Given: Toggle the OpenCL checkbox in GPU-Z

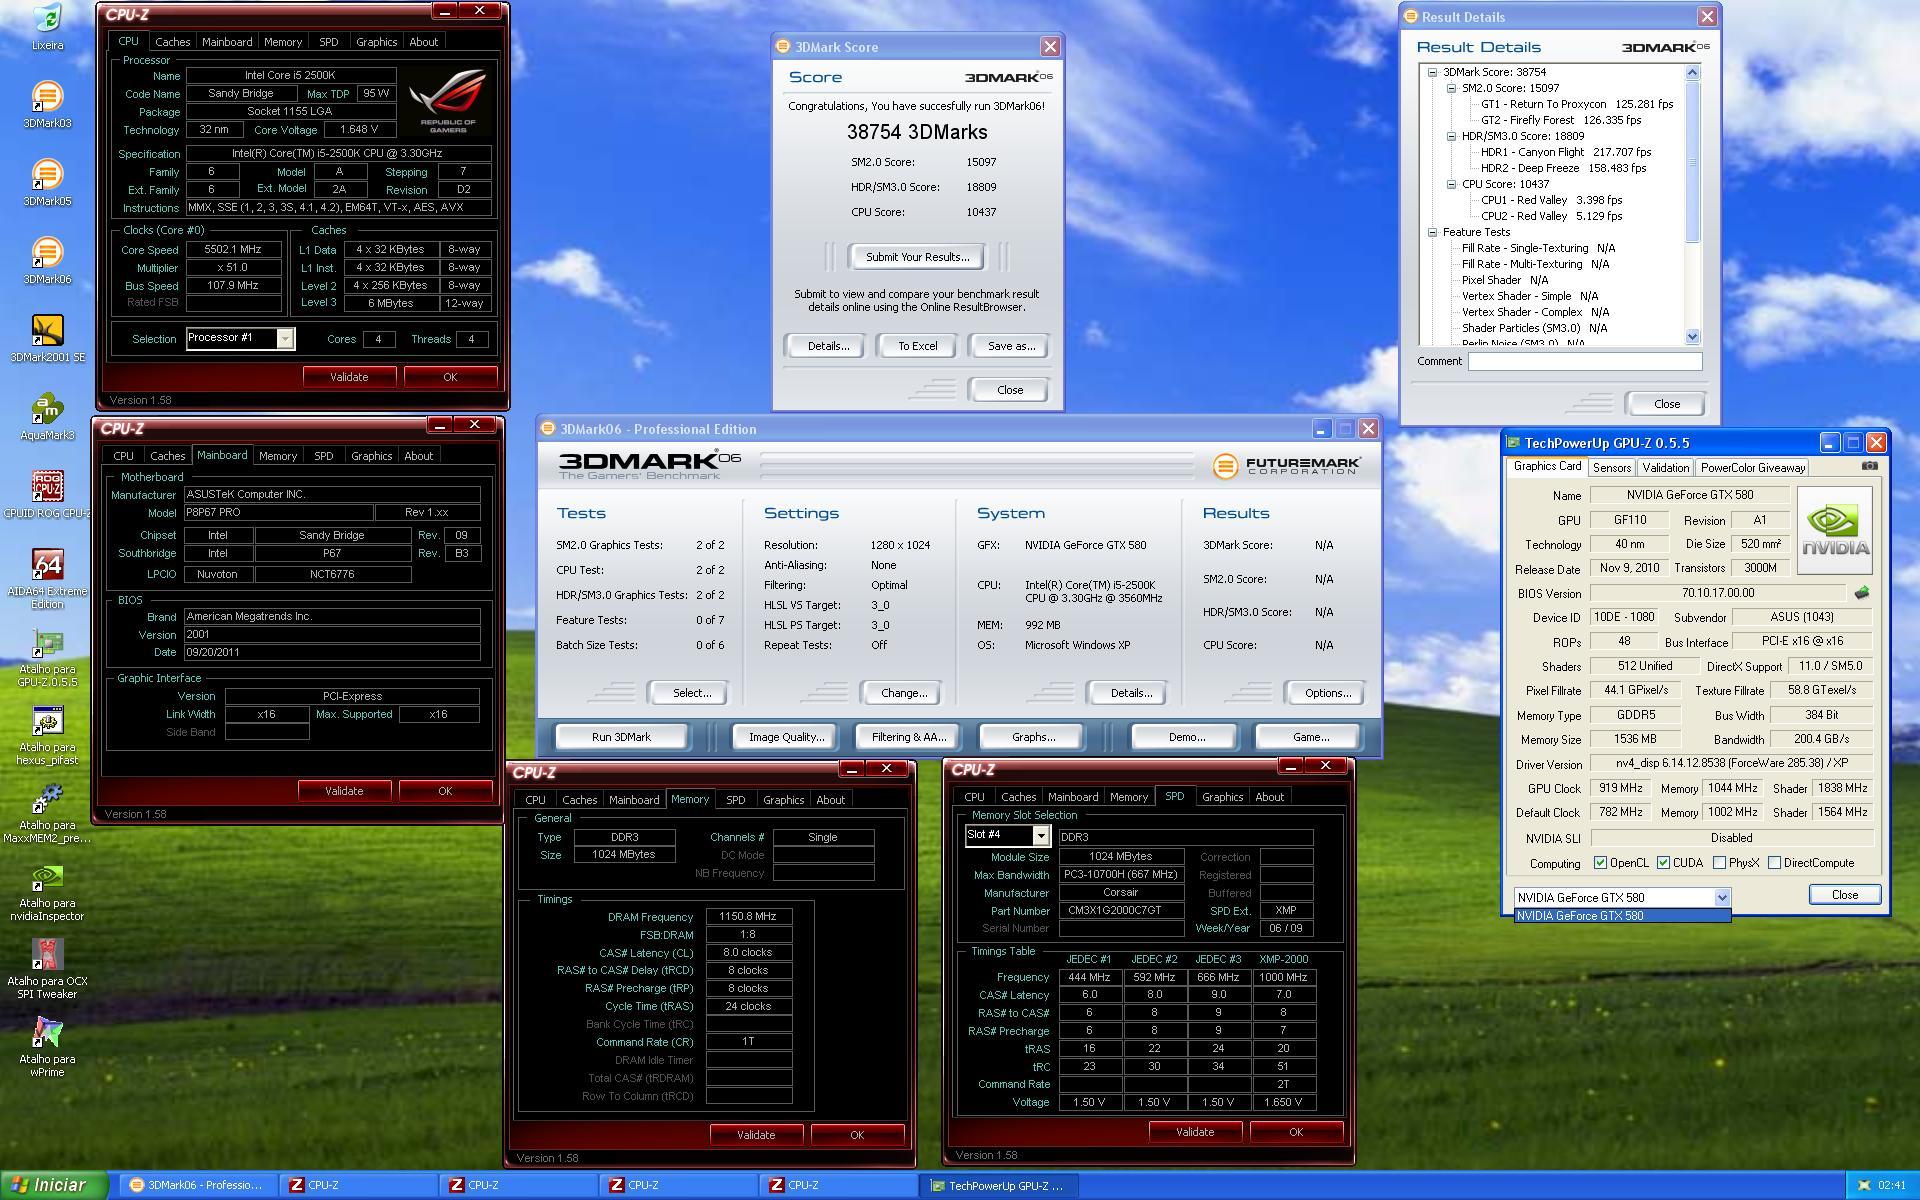Looking at the screenshot, I should point(1600,863).
